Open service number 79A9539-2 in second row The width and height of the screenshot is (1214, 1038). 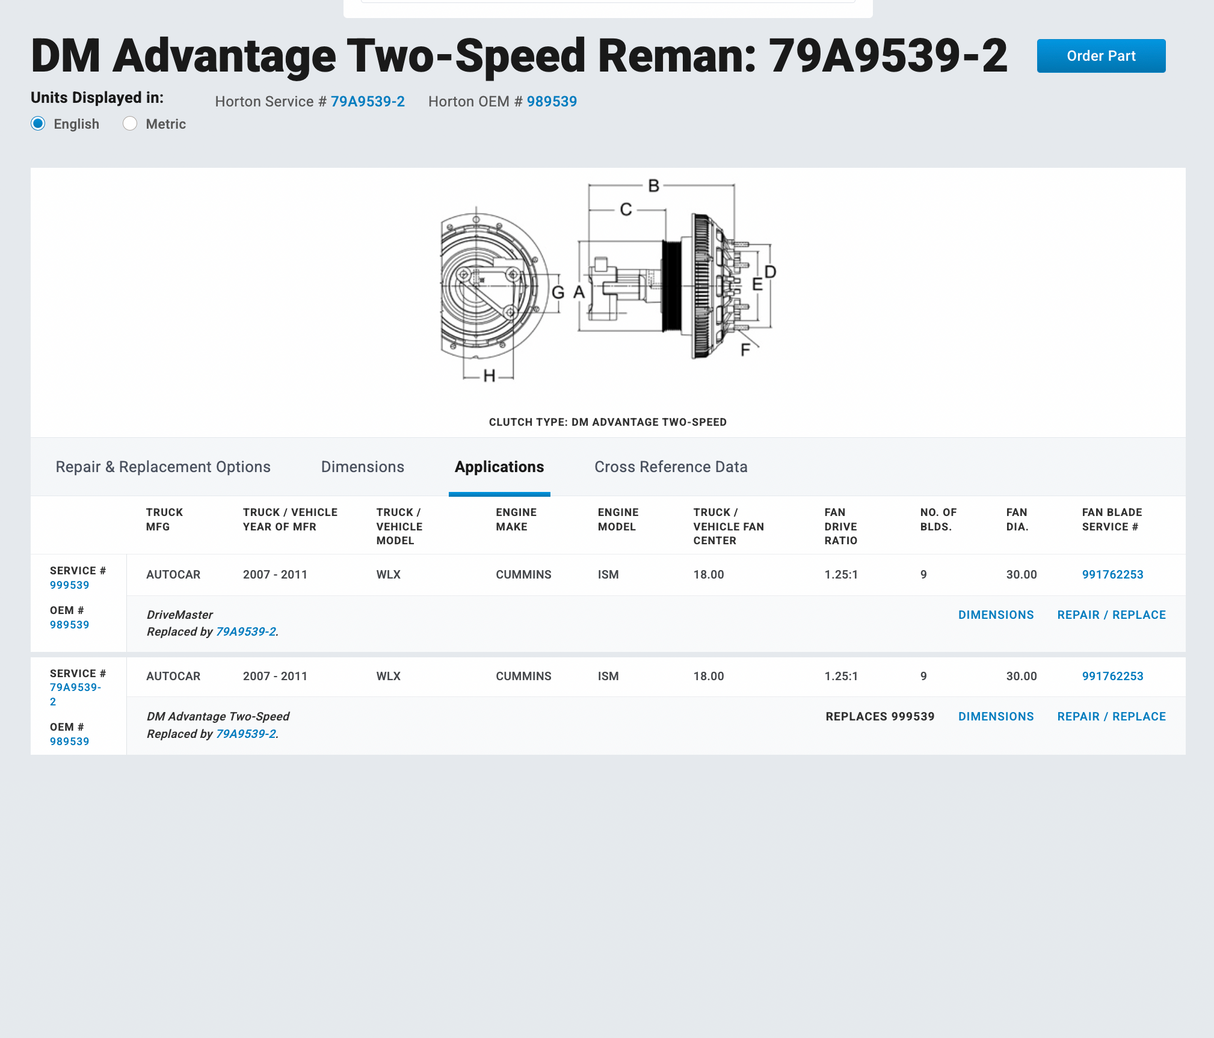click(x=75, y=694)
